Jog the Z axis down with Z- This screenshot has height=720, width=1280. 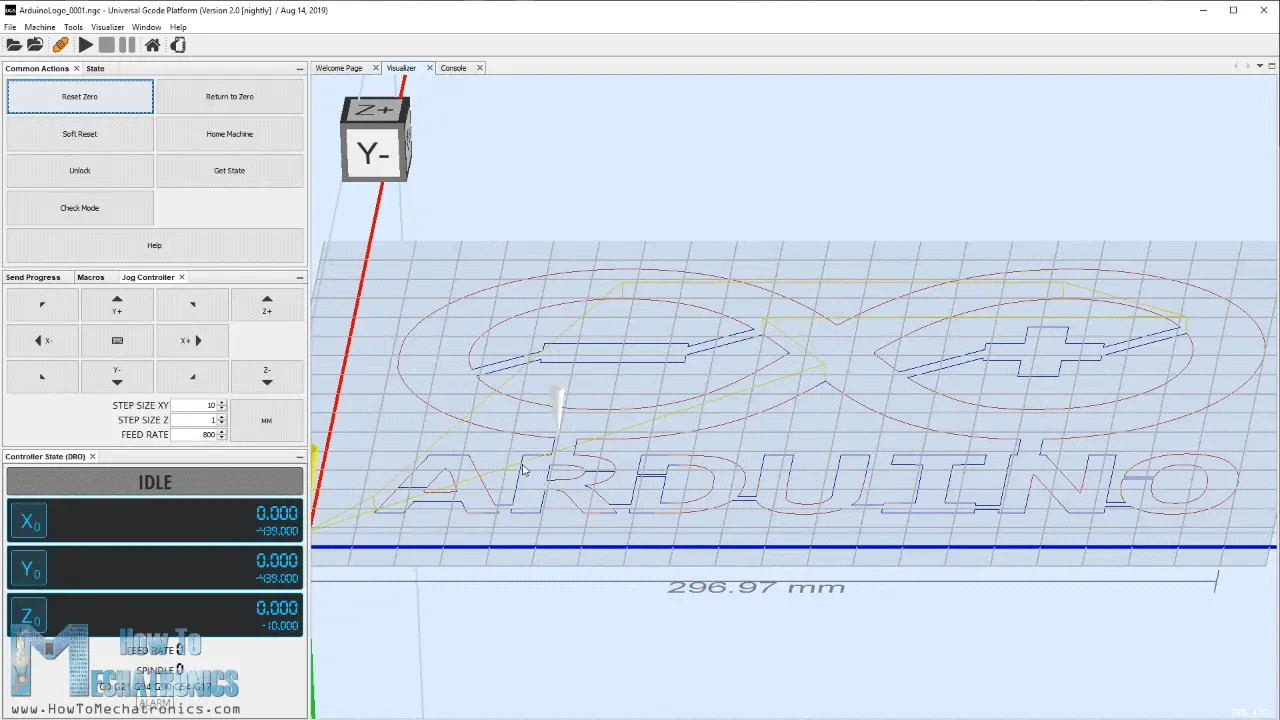(266, 376)
